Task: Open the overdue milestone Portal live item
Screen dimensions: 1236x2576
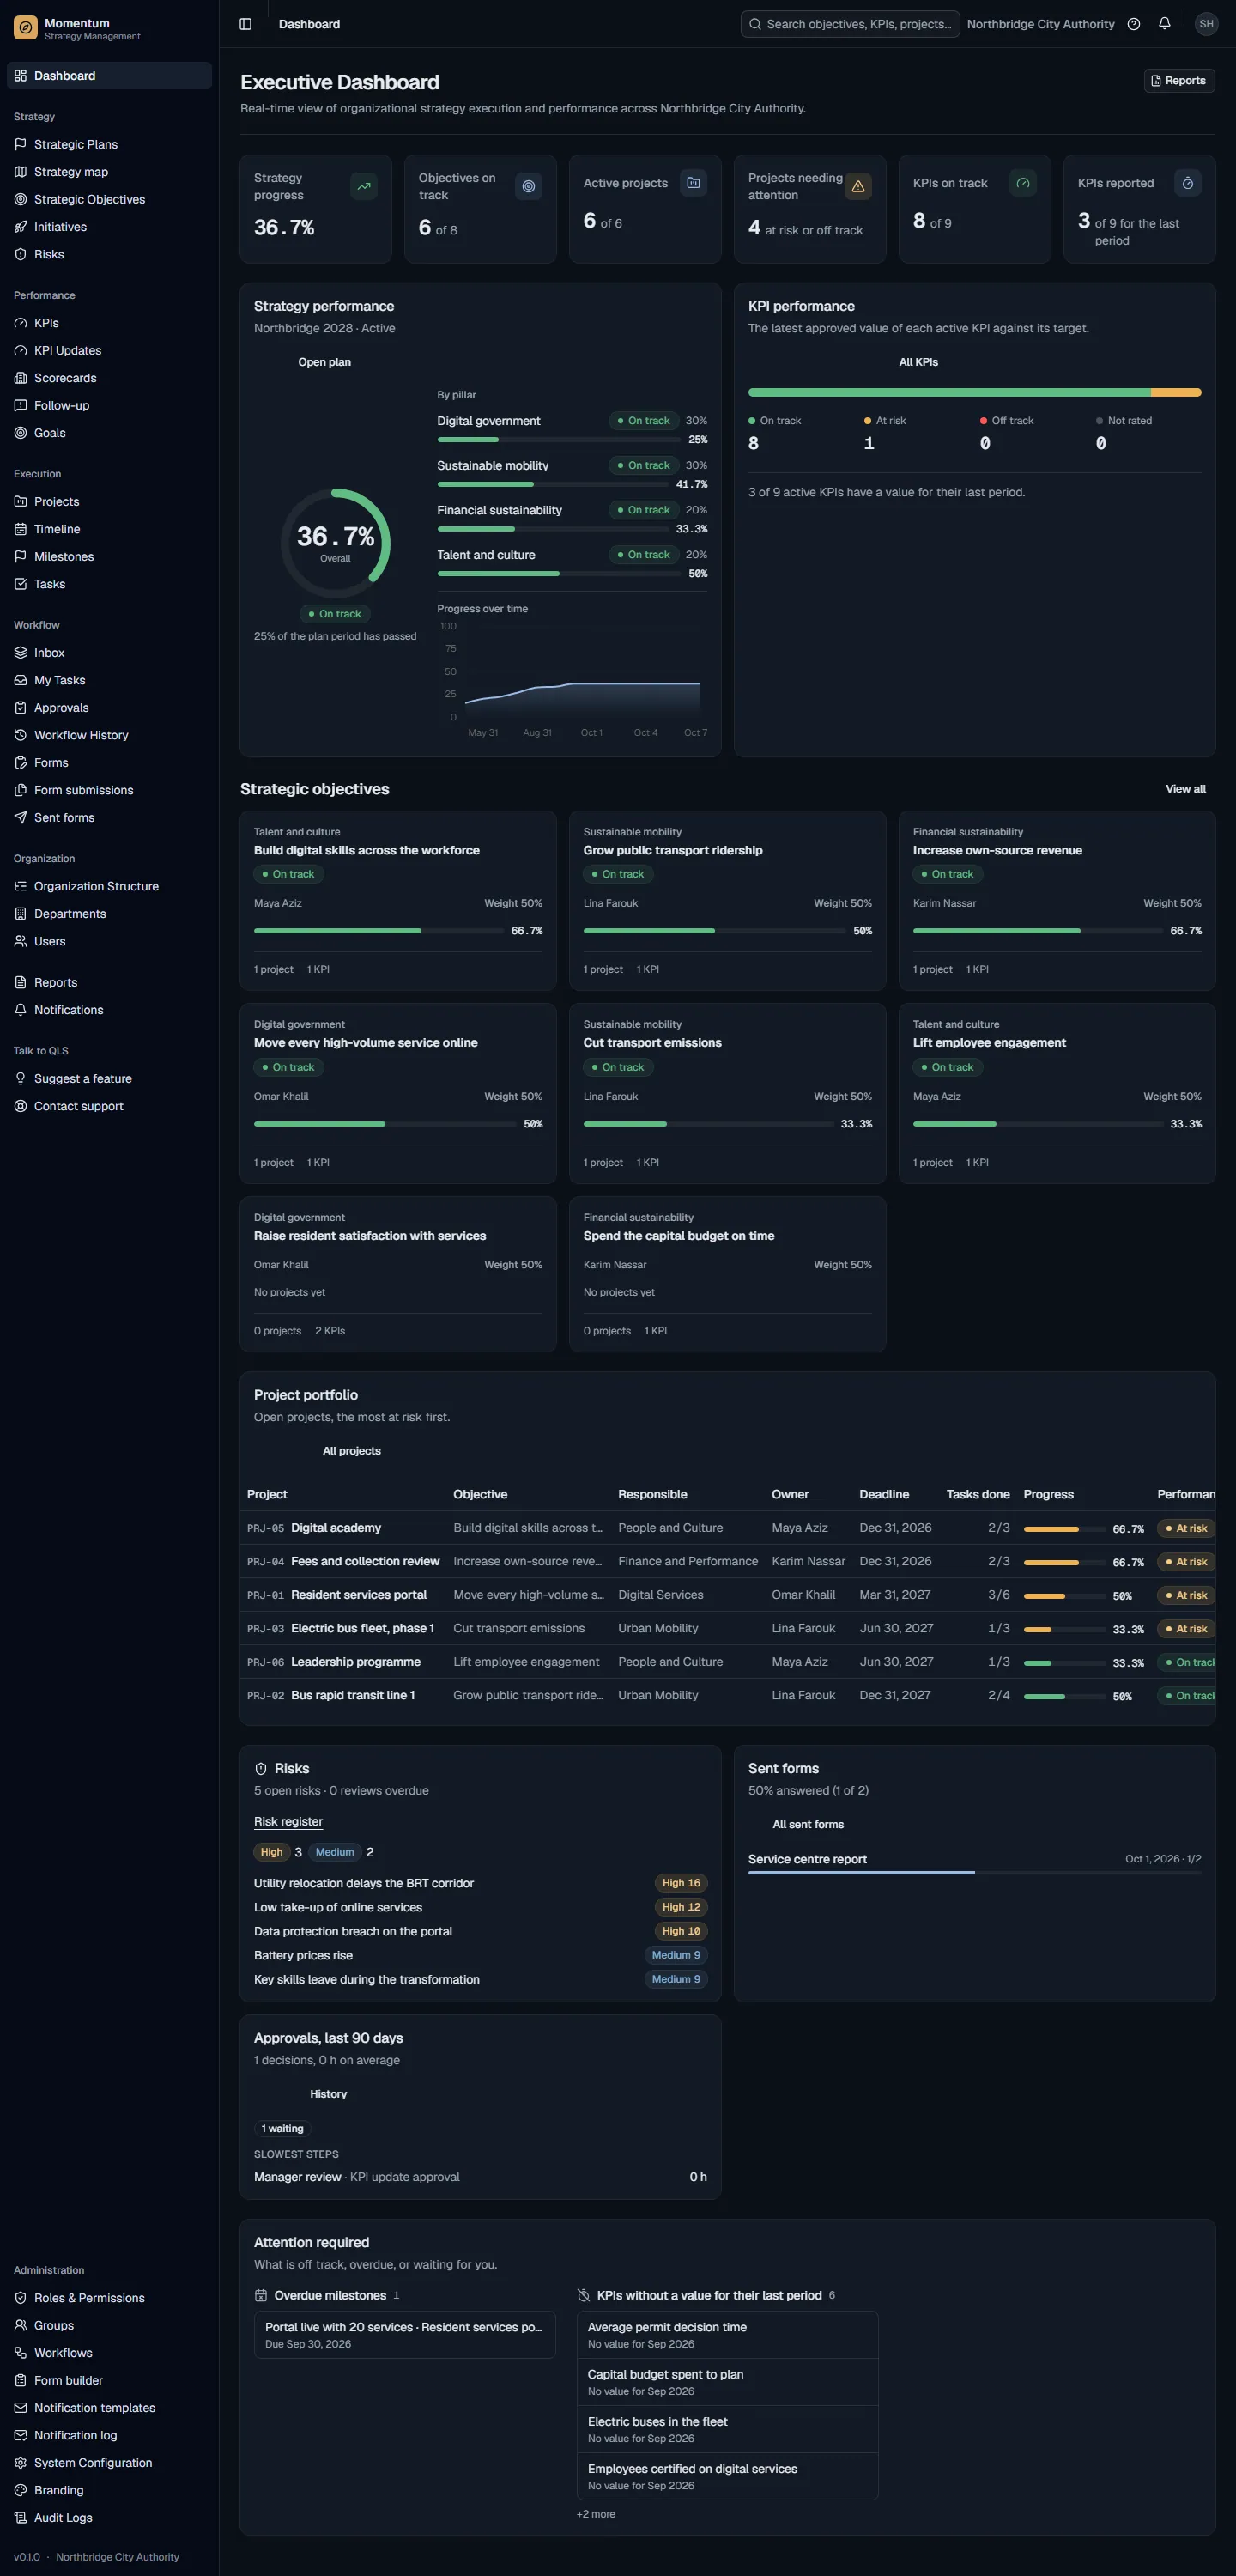Action: point(405,2334)
